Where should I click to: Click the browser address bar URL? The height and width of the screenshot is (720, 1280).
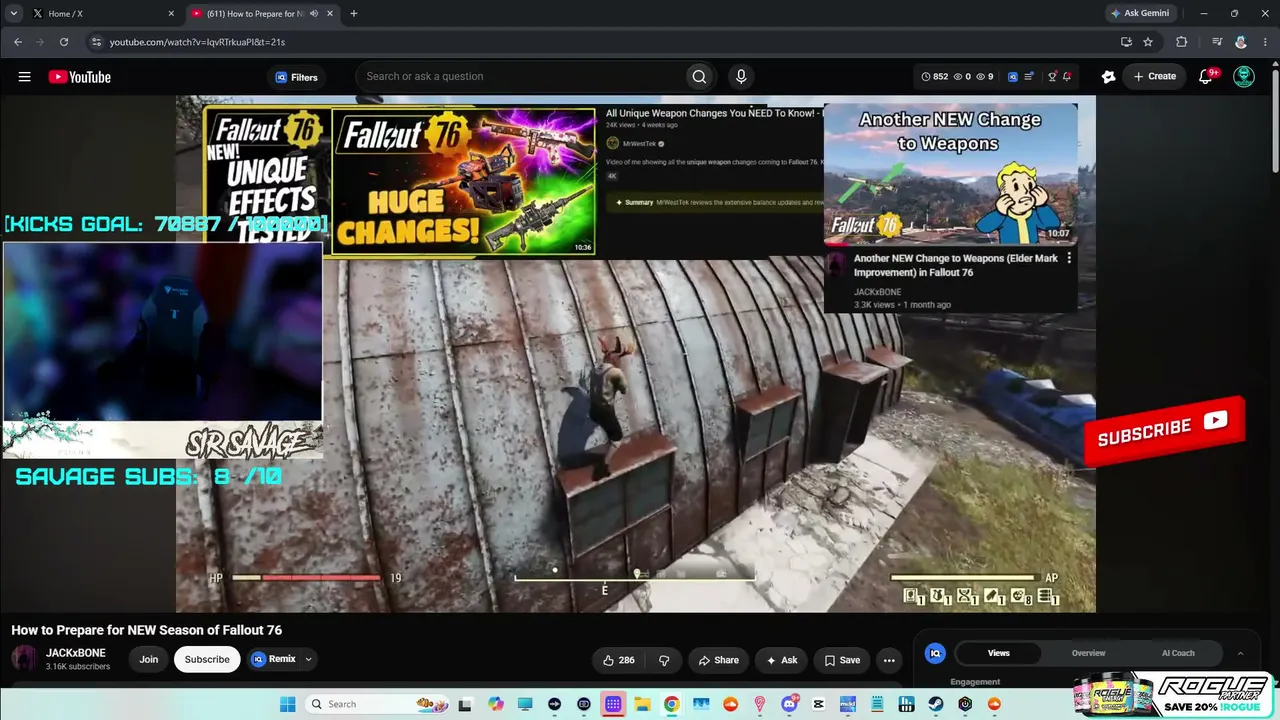coord(197,42)
